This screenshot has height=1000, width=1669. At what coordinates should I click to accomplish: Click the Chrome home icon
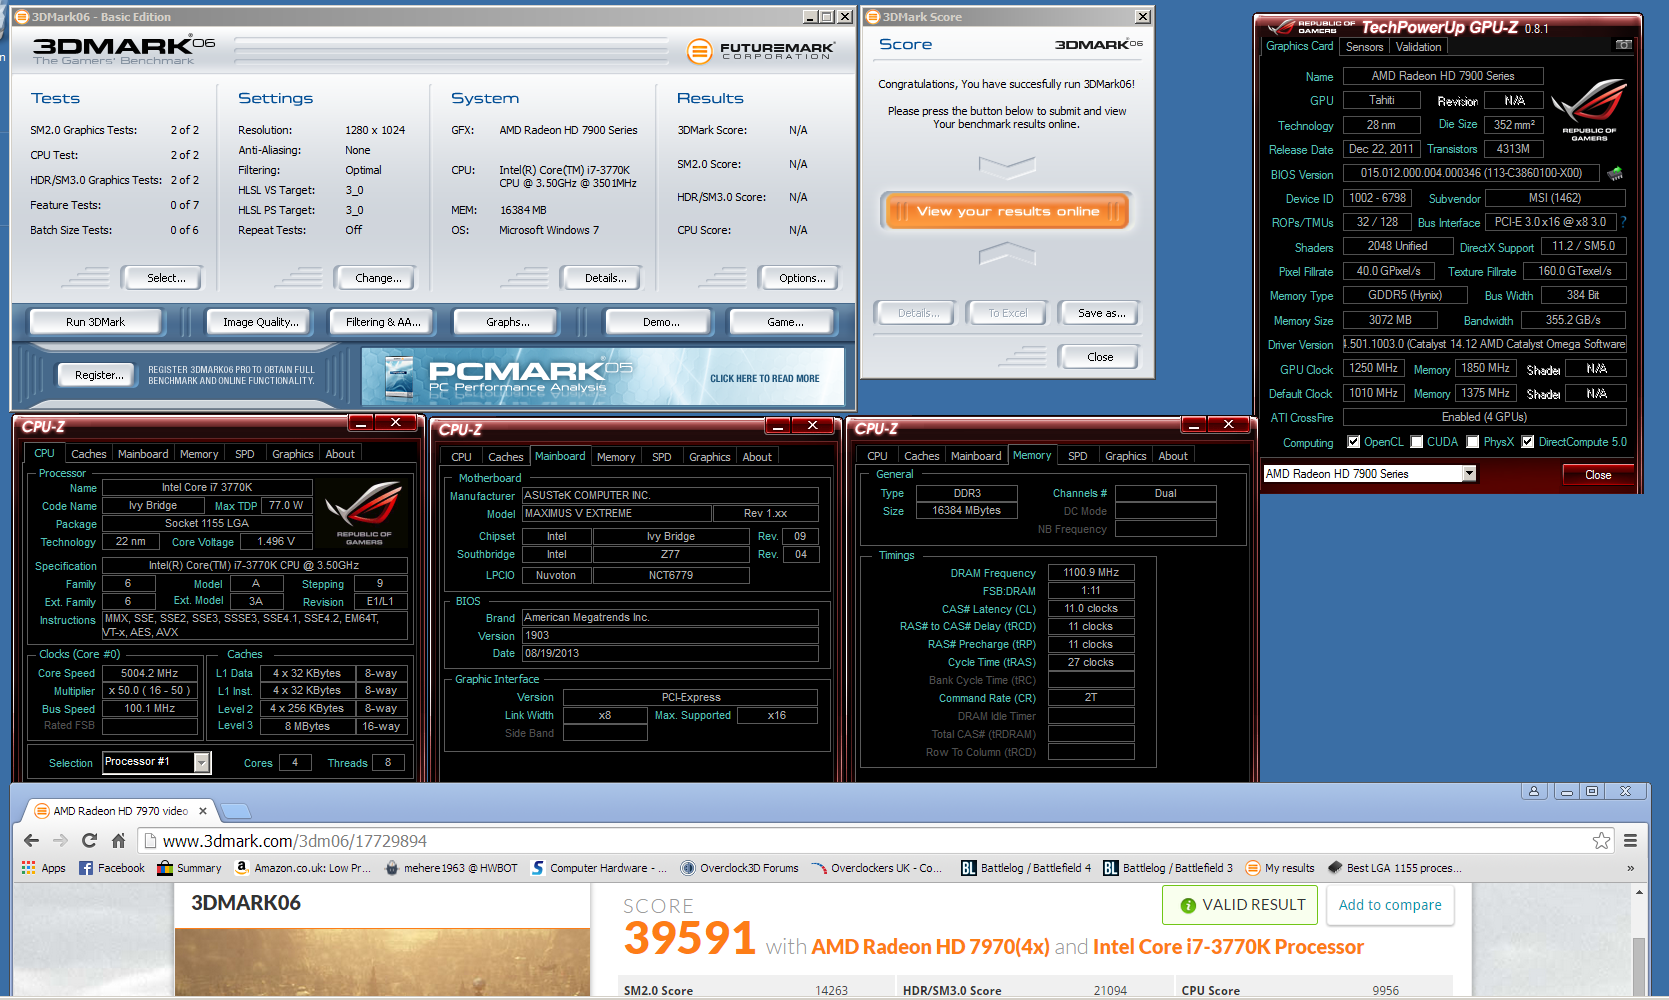pos(118,841)
